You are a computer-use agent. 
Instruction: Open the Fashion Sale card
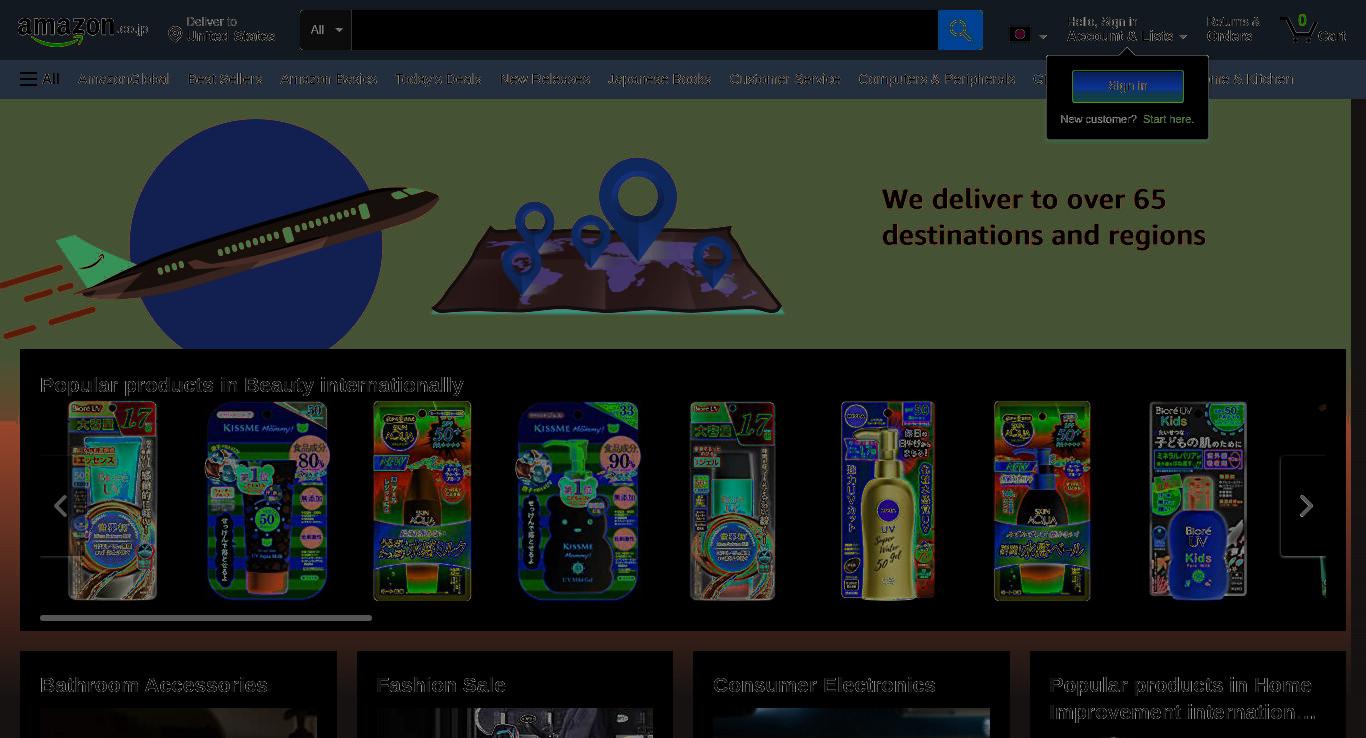coord(515,695)
